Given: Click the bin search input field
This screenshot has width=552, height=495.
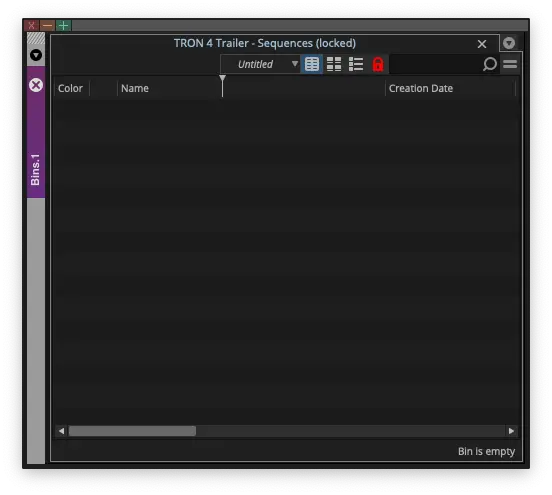Looking at the screenshot, I should pos(435,64).
